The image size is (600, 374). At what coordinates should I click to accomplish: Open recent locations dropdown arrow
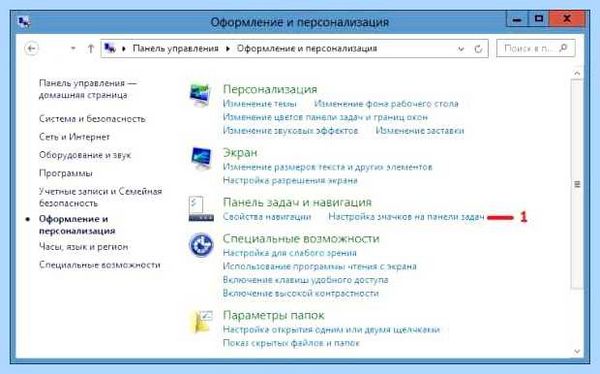click(x=73, y=49)
